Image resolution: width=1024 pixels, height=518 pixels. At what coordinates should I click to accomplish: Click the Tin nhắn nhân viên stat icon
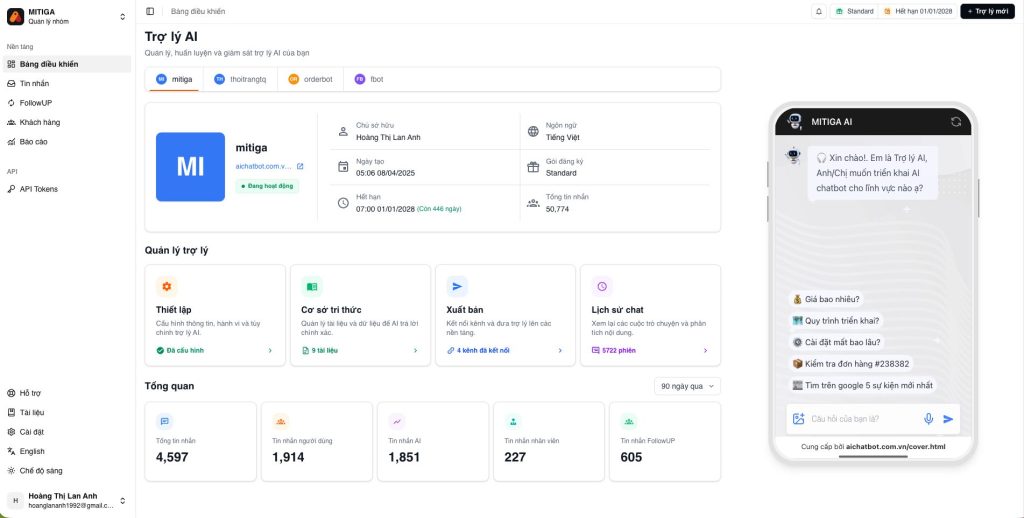tap(513, 421)
